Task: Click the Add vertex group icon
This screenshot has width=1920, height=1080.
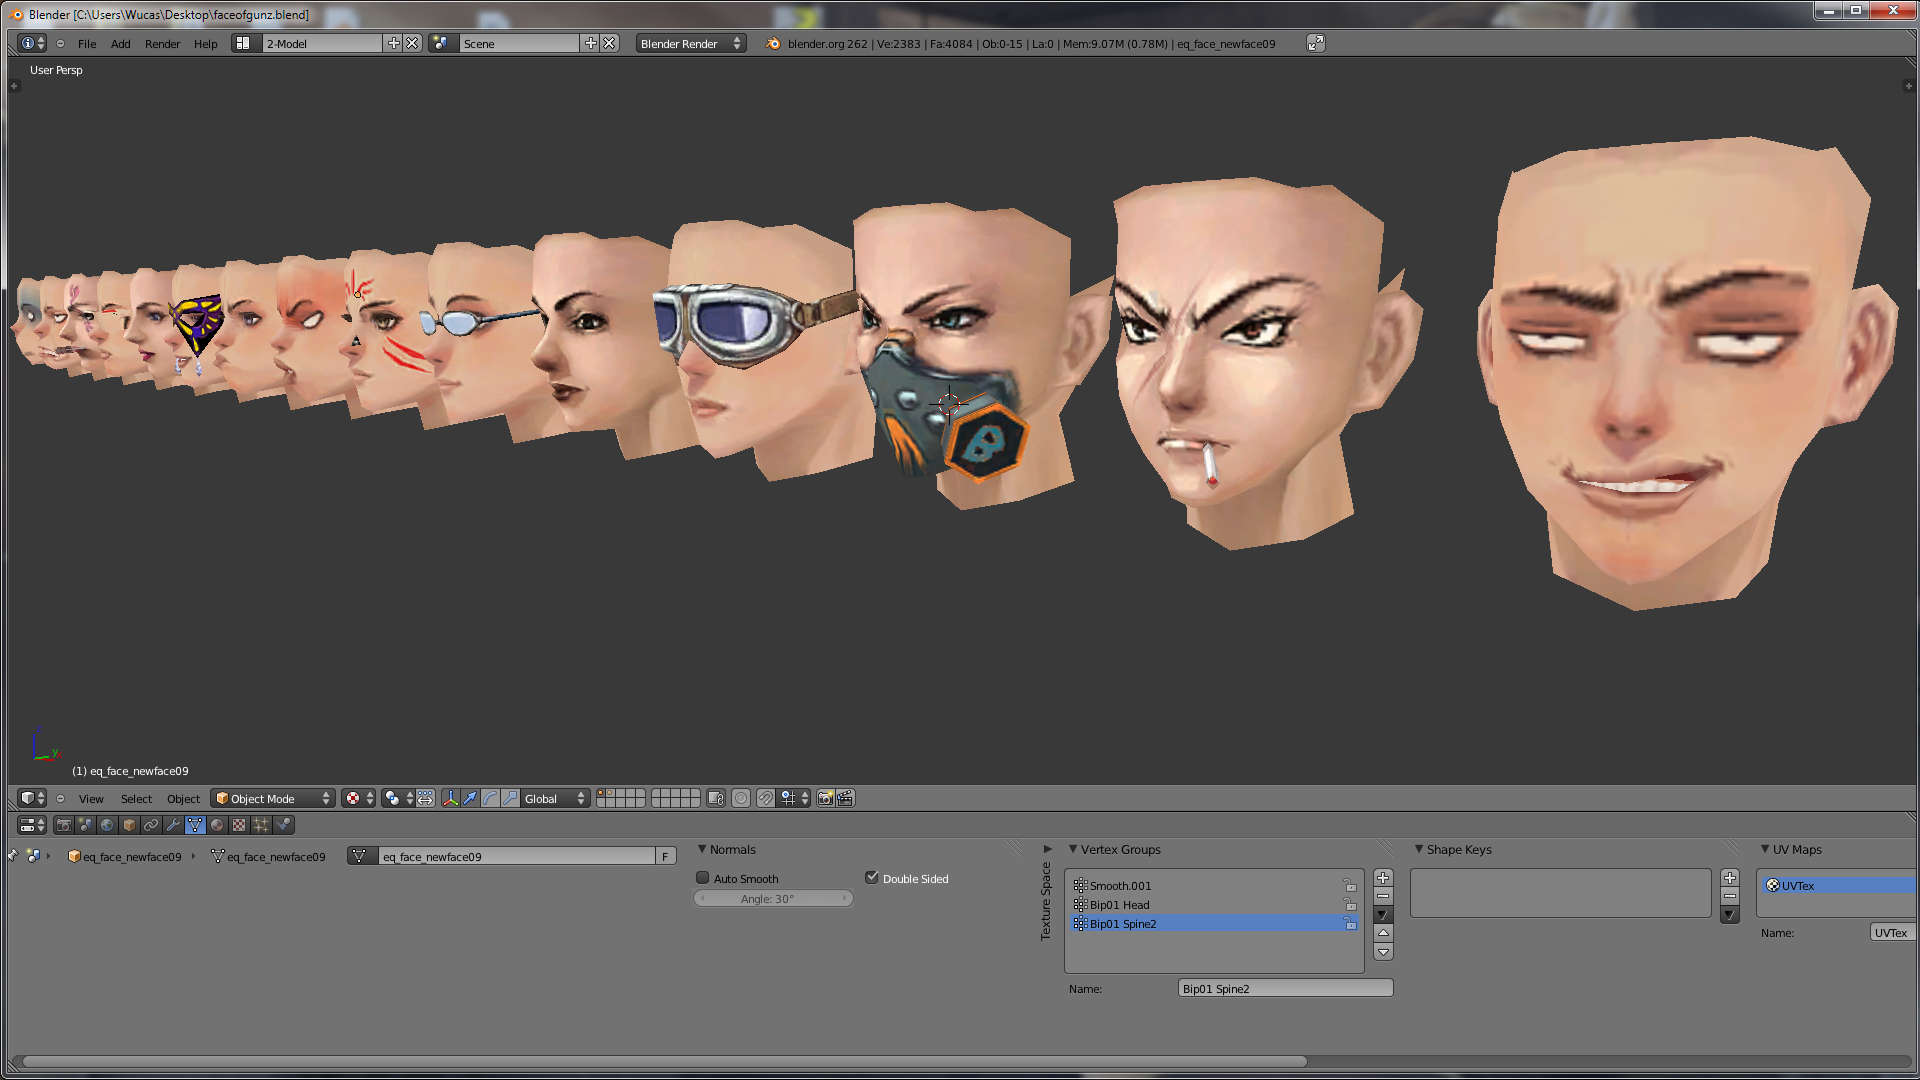Action: [1382, 877]
